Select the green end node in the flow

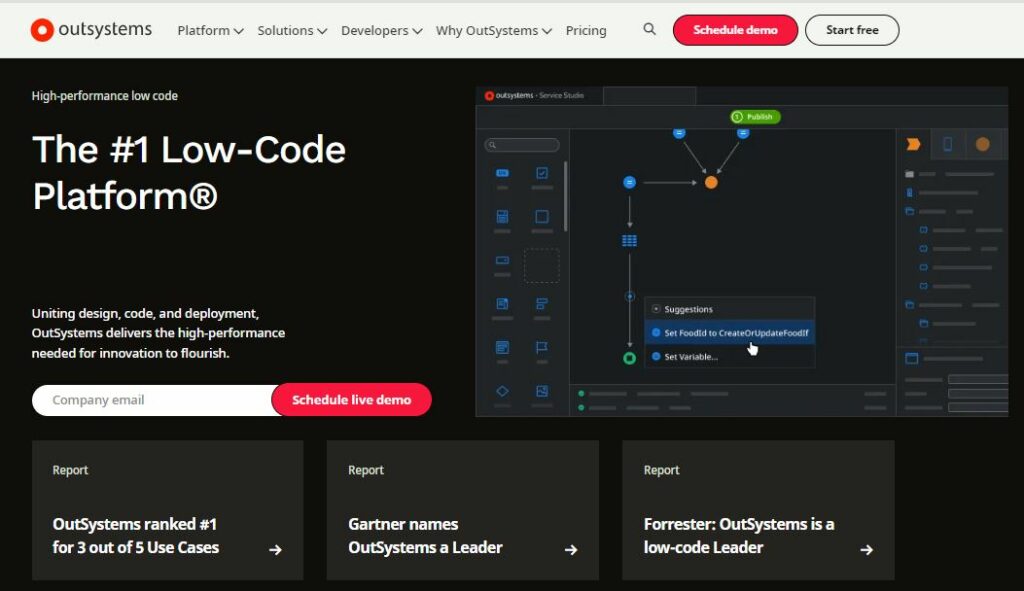tap(630, 358)
